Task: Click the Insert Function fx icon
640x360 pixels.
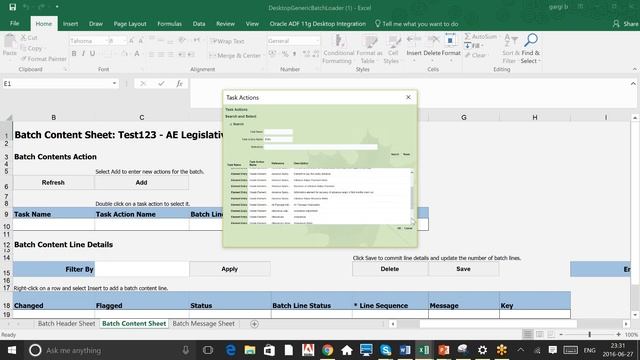Action: pos(179,83)
